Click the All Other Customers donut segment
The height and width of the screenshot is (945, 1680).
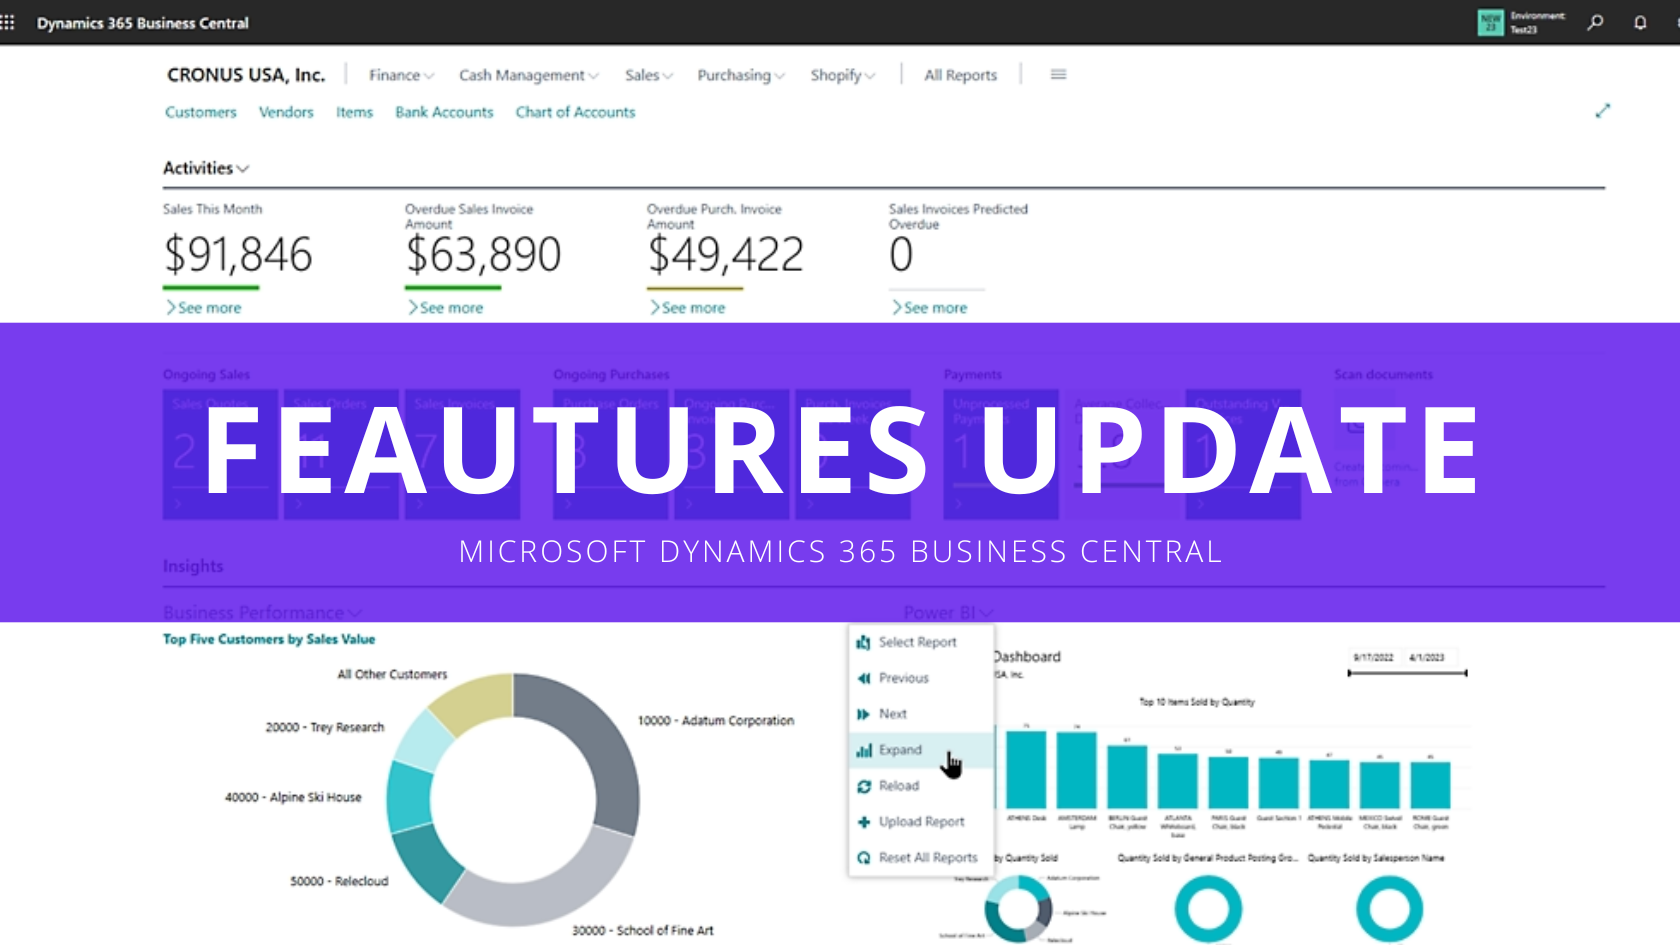[476, 701]
